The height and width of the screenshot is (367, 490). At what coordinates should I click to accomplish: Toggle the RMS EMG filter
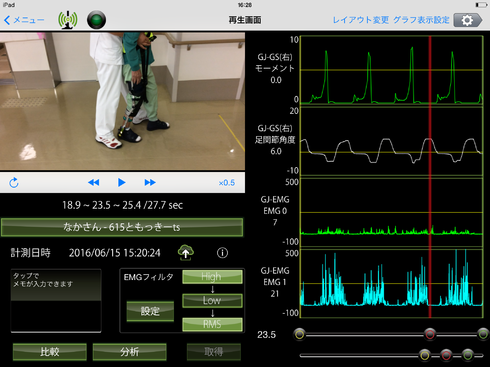point(212,324)
